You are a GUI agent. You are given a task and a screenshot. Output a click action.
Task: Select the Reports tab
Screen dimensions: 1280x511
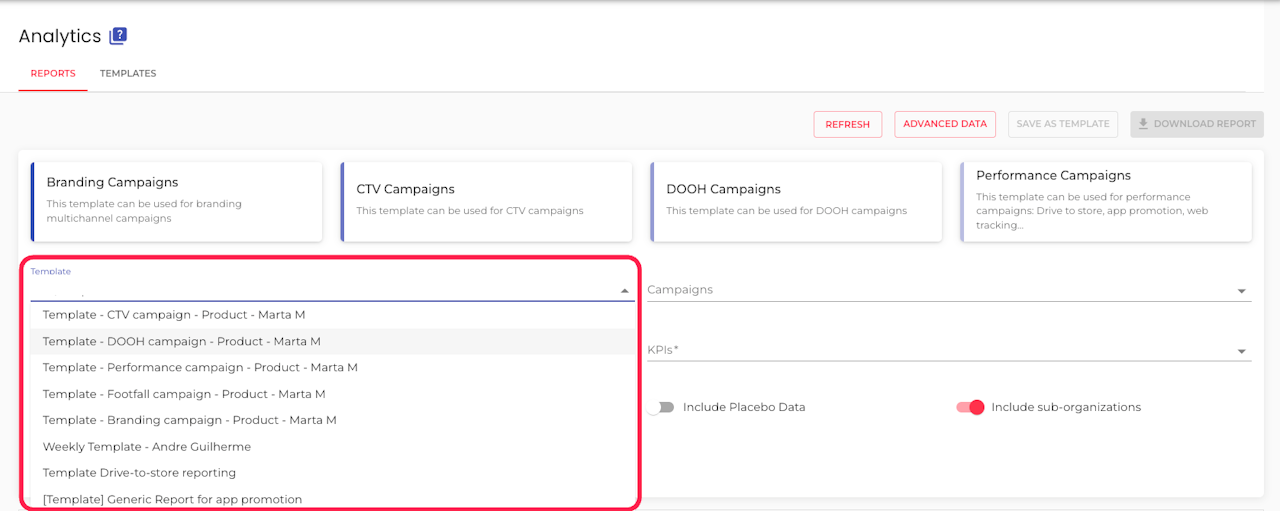[53, 73]
